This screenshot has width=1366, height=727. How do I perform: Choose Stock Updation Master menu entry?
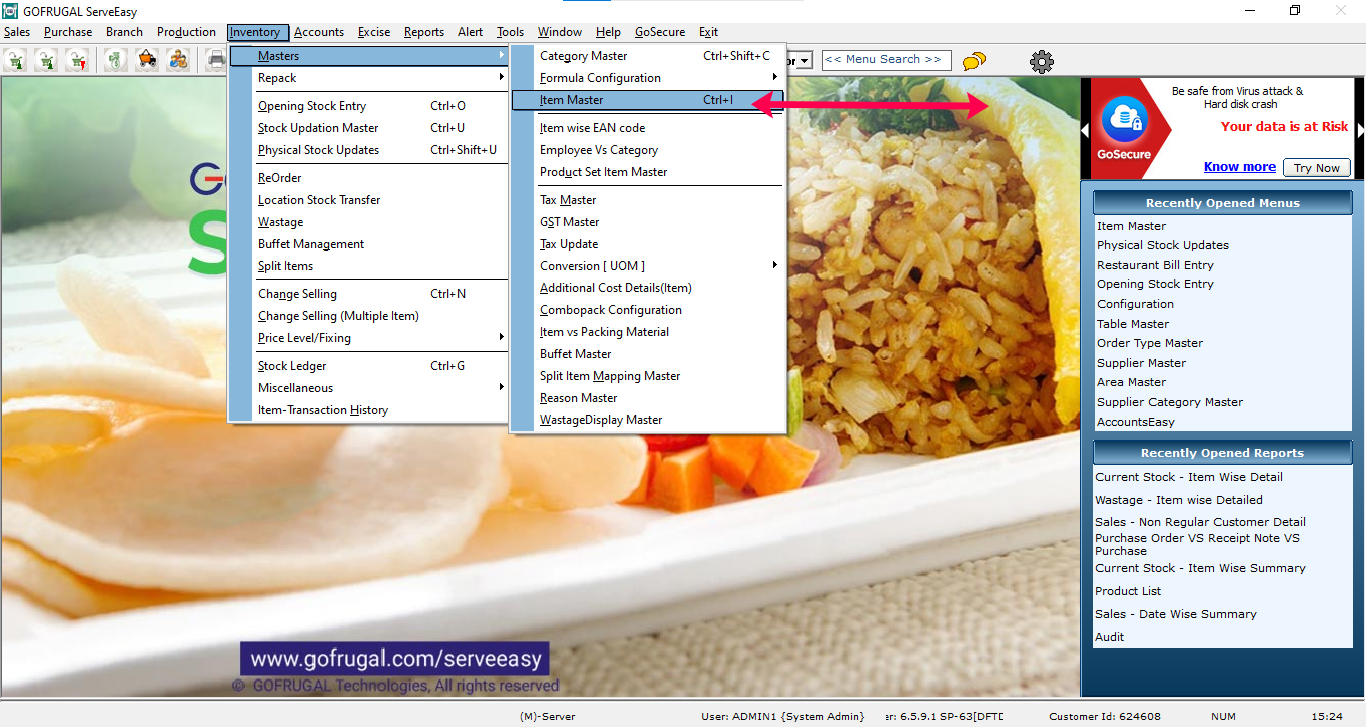[x=369, y=128]
